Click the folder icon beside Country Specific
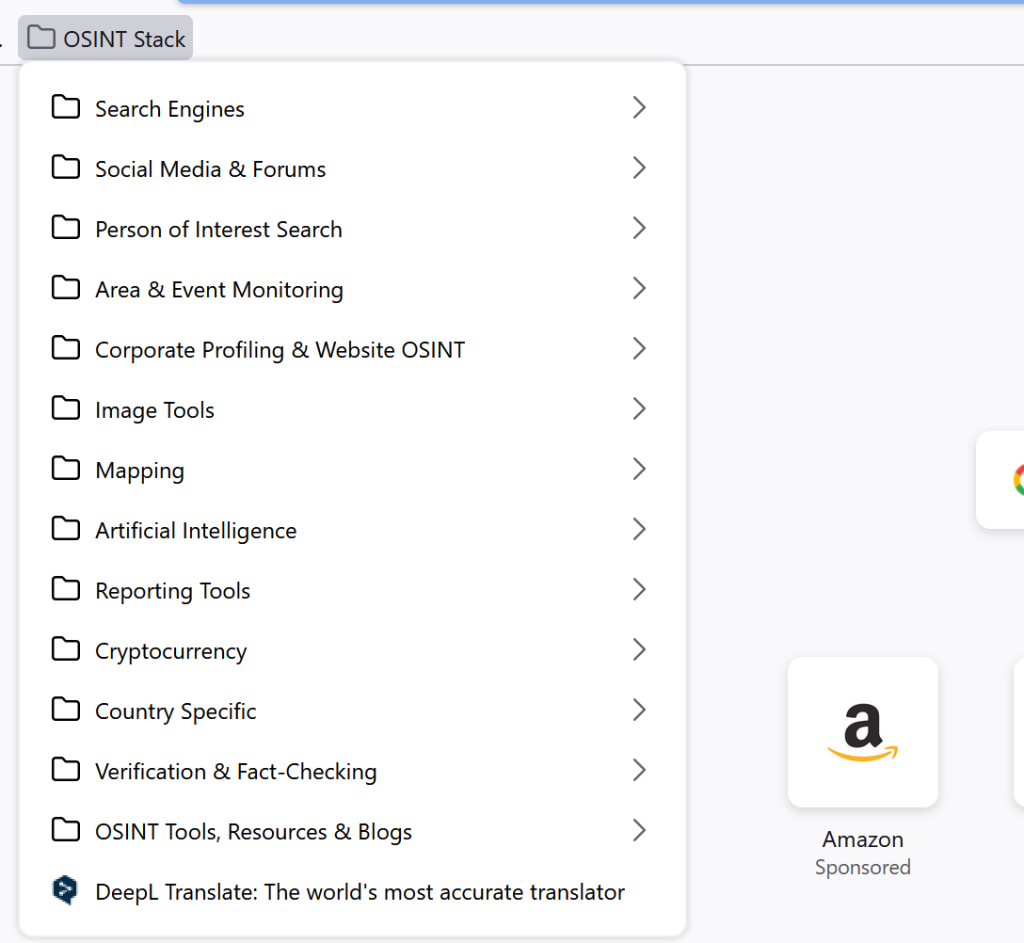1024x943 pixels. (x=65, y=709)
